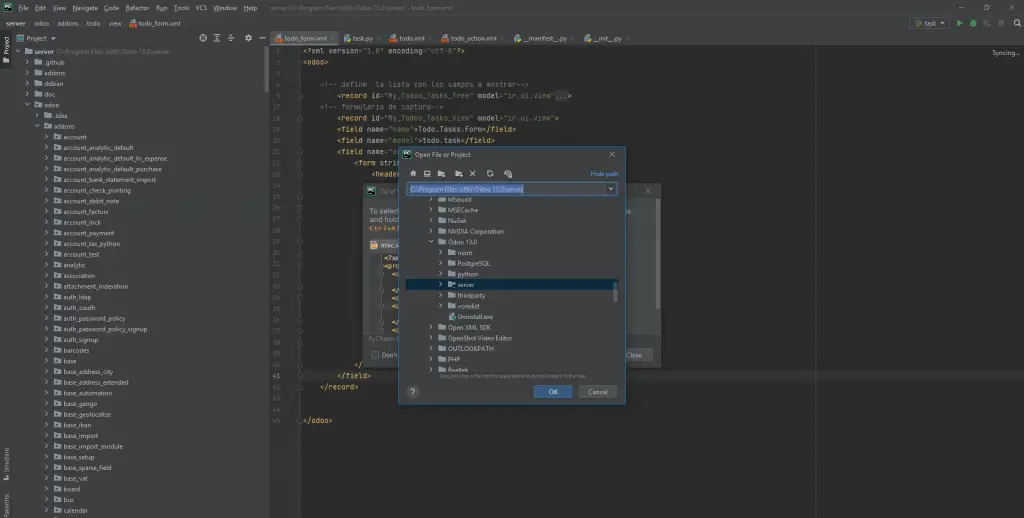Click the Debug bug icon in toolbar
Image resolution: width=1024 pixels, height=518 pixels.
click(x=973, y=23)
